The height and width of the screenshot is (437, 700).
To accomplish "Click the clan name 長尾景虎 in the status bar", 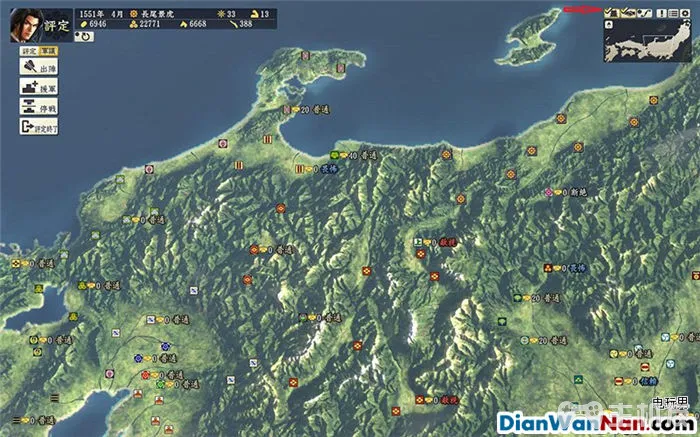I will pyautogui.click(x=157, y=14).
